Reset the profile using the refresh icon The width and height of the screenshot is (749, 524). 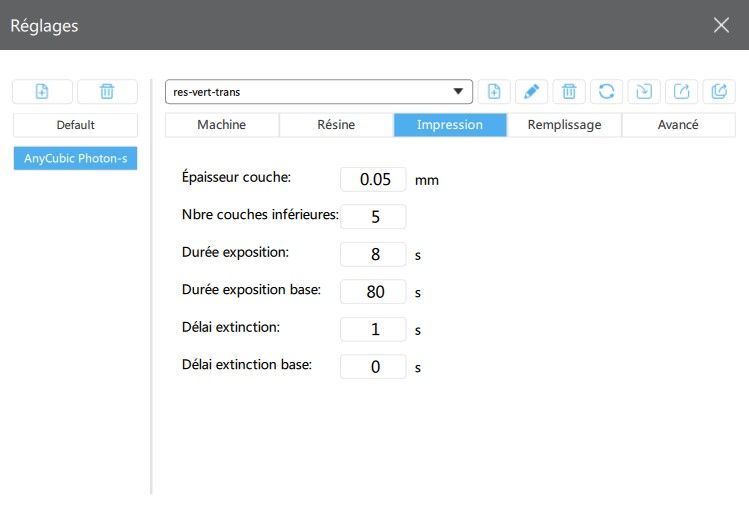[606, 91]
